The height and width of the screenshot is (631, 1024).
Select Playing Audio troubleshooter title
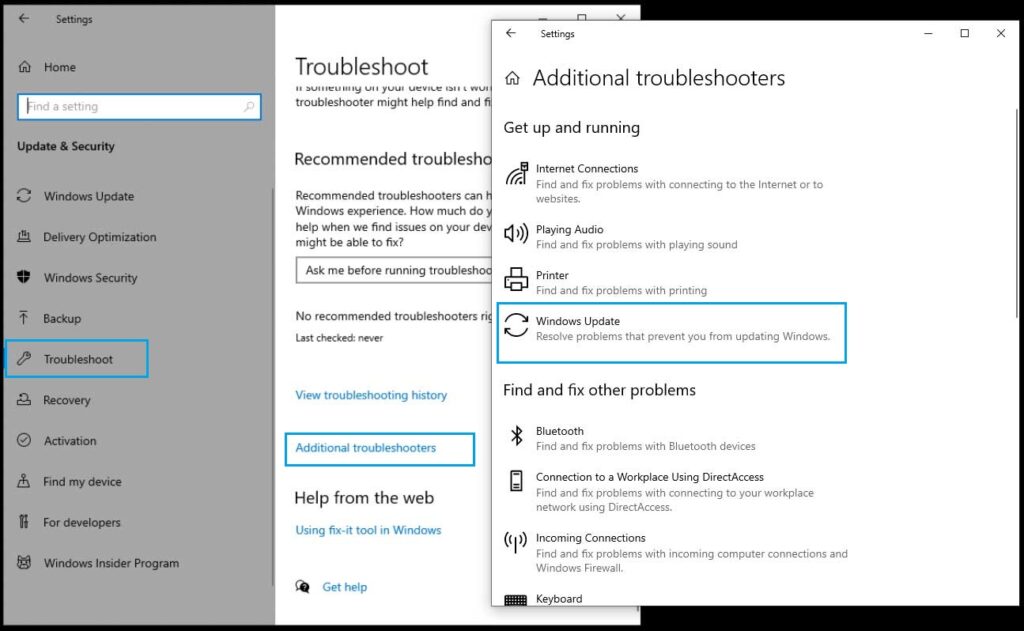pos(569,229)
